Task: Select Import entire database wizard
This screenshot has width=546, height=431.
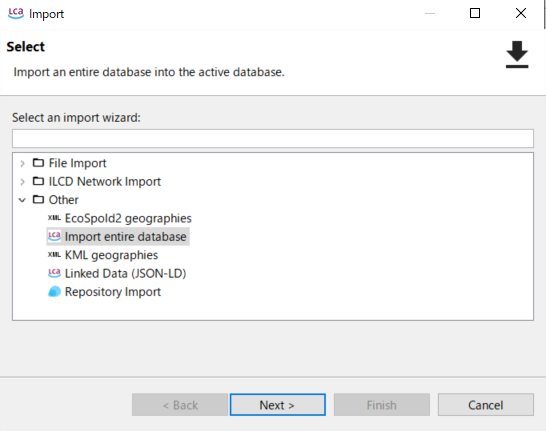Action: 125,237
